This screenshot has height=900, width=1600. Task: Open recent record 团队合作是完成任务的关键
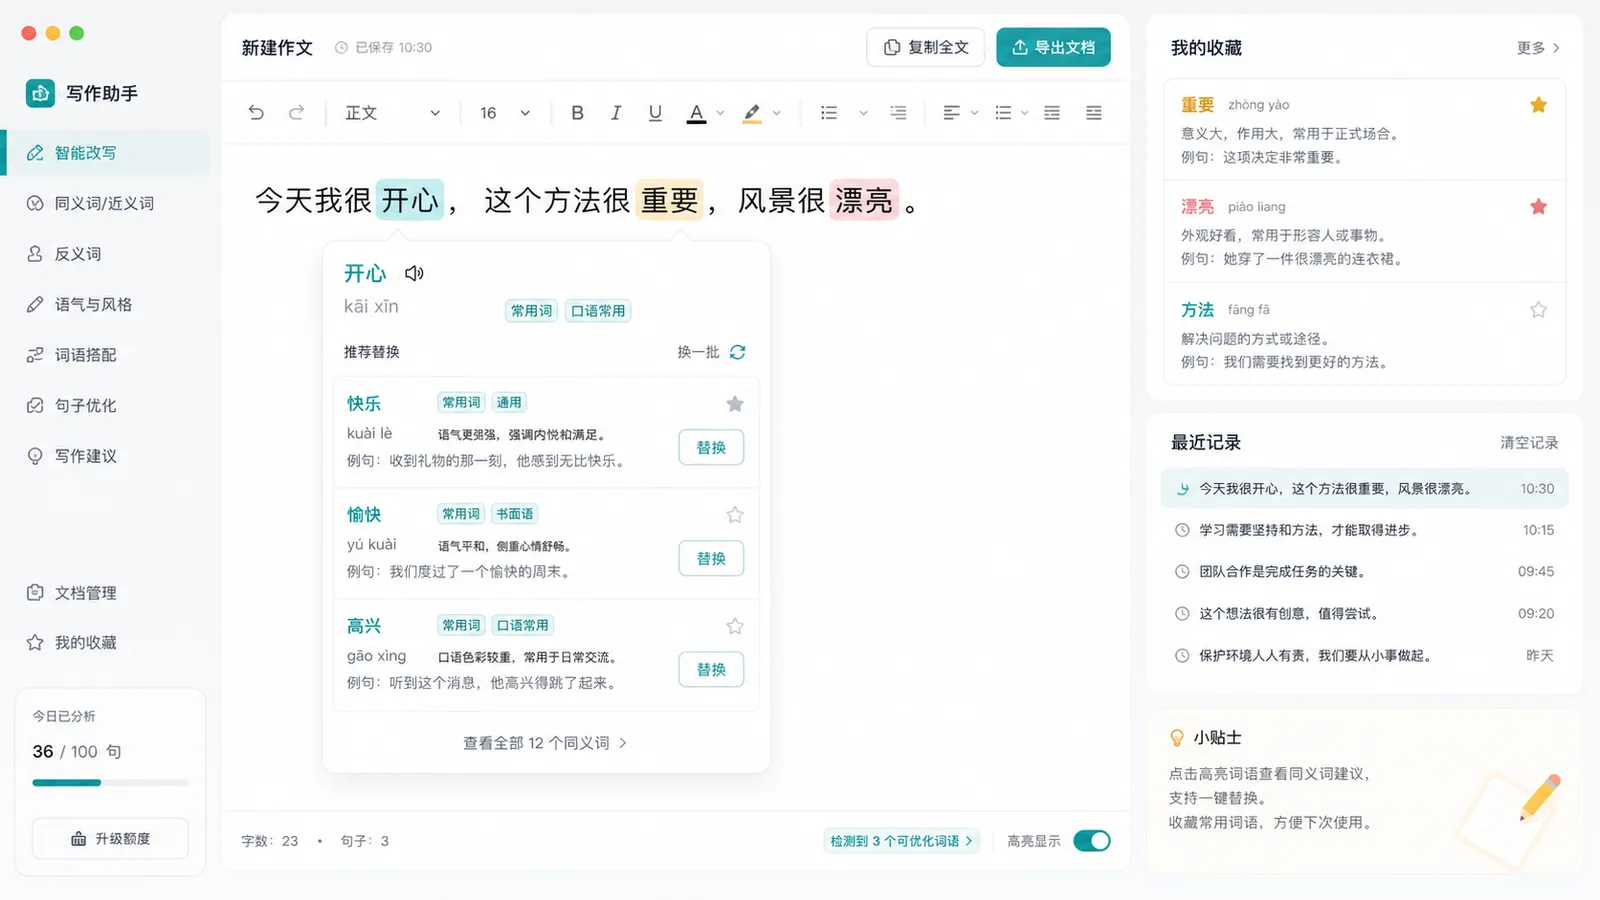[x=1364, y=572]
